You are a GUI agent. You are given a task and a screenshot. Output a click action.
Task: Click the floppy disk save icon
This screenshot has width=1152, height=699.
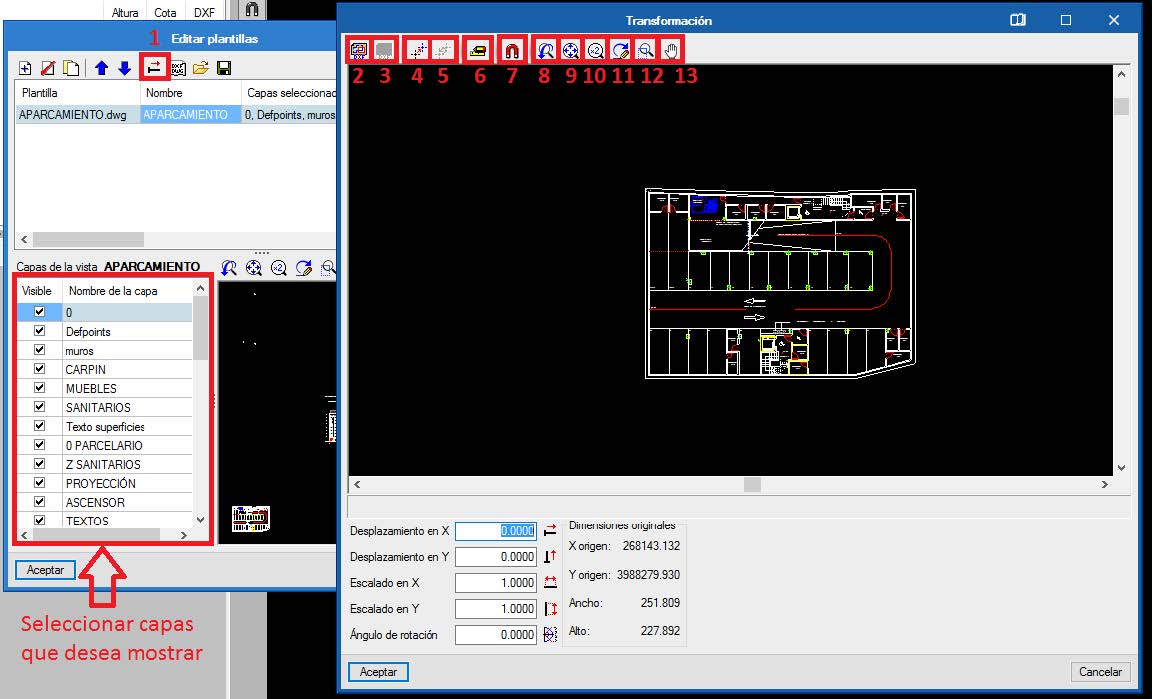point(224,68)
